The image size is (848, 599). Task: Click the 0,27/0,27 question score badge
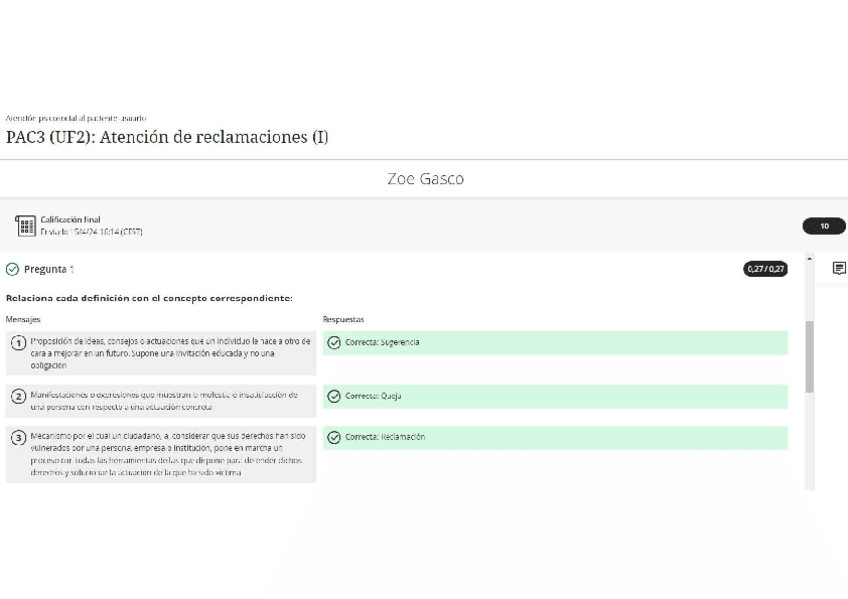764,269
